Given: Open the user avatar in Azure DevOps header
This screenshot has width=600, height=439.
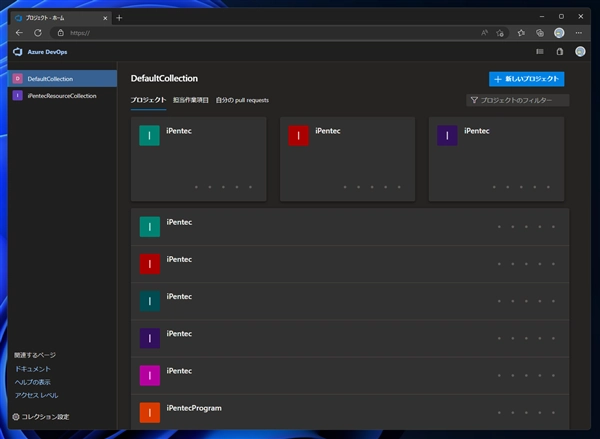Looking at the screenshot, I should point(580,52).
